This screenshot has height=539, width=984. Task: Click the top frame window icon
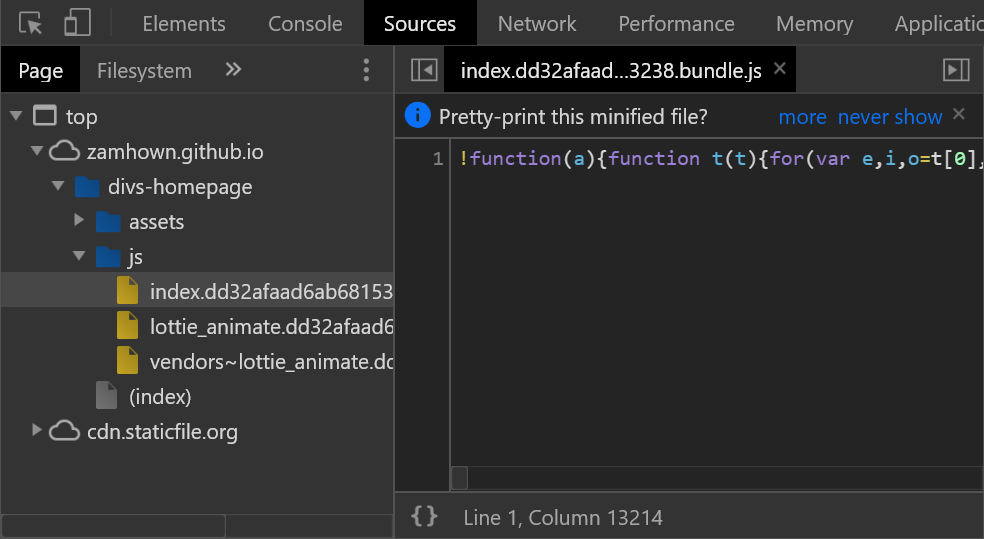click(x=45, y=115)
